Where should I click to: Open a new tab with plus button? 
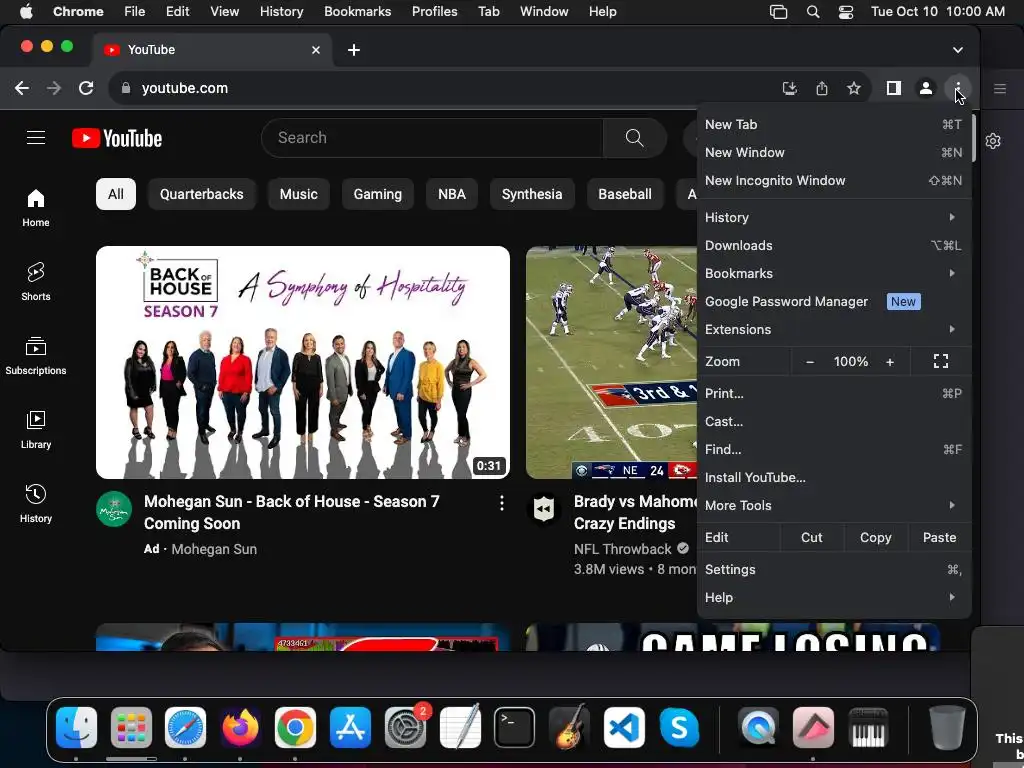(354, 50)
